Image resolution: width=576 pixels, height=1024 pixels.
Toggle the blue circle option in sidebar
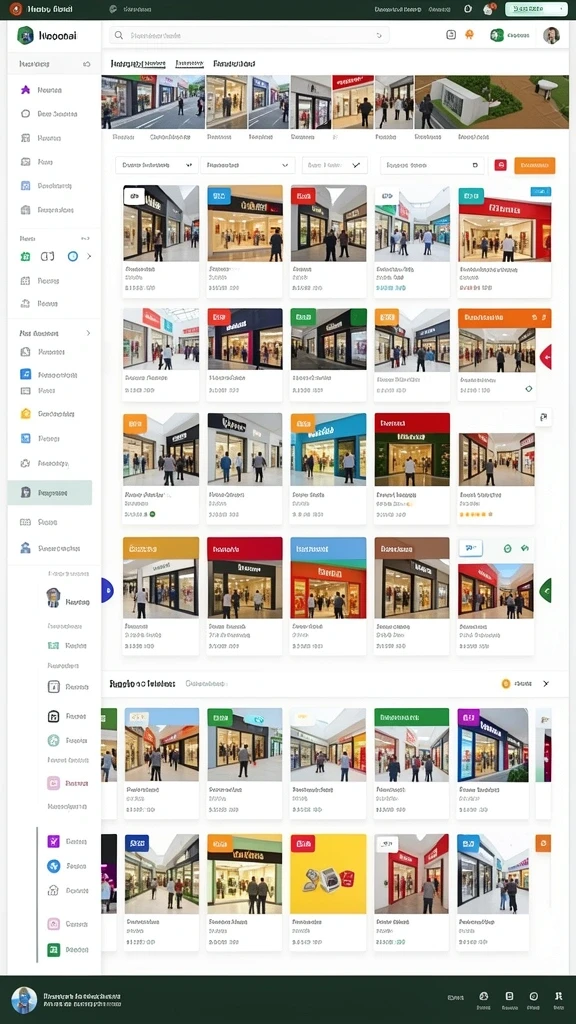tap(72, 257)
